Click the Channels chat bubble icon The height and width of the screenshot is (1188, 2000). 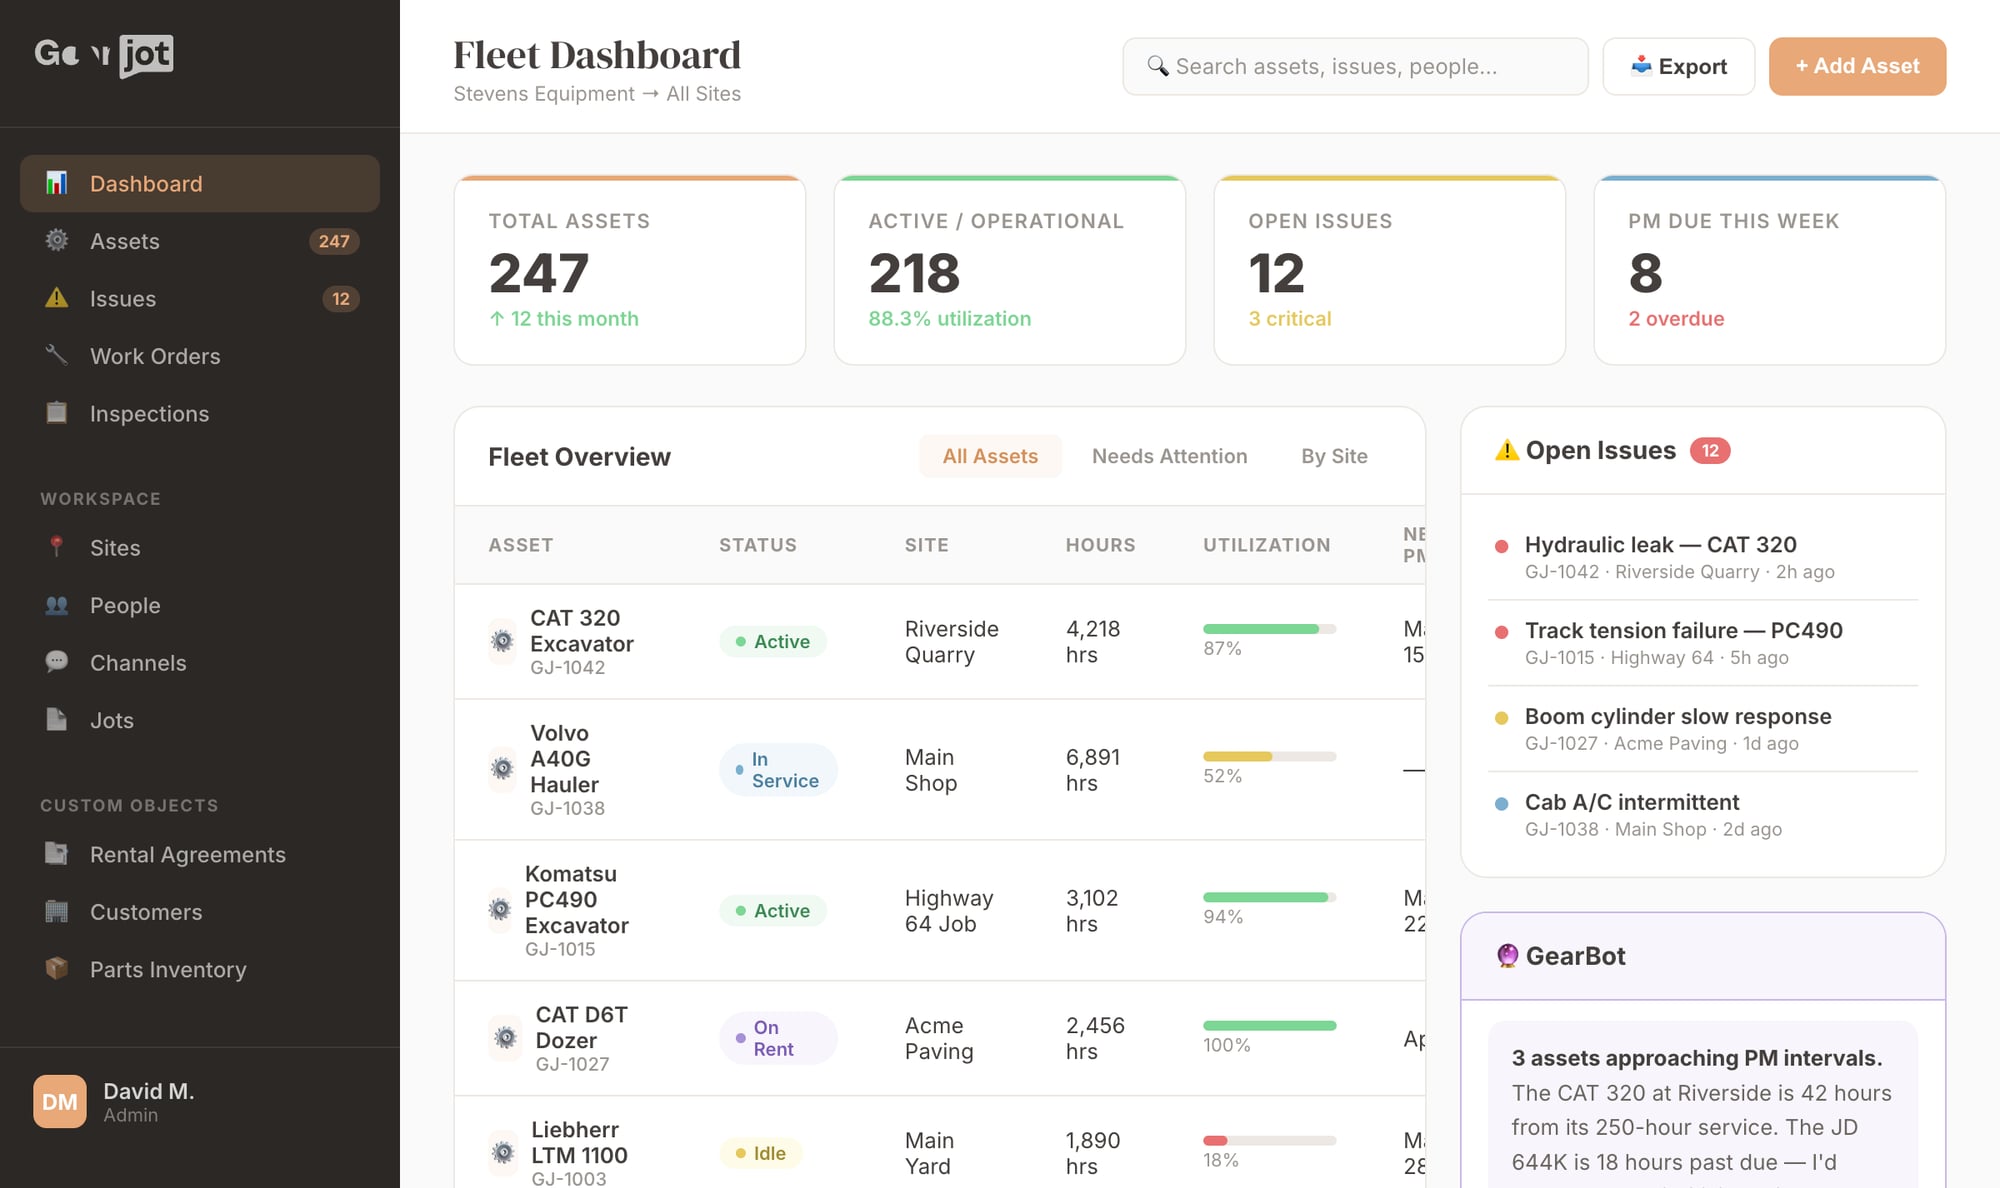57,662
